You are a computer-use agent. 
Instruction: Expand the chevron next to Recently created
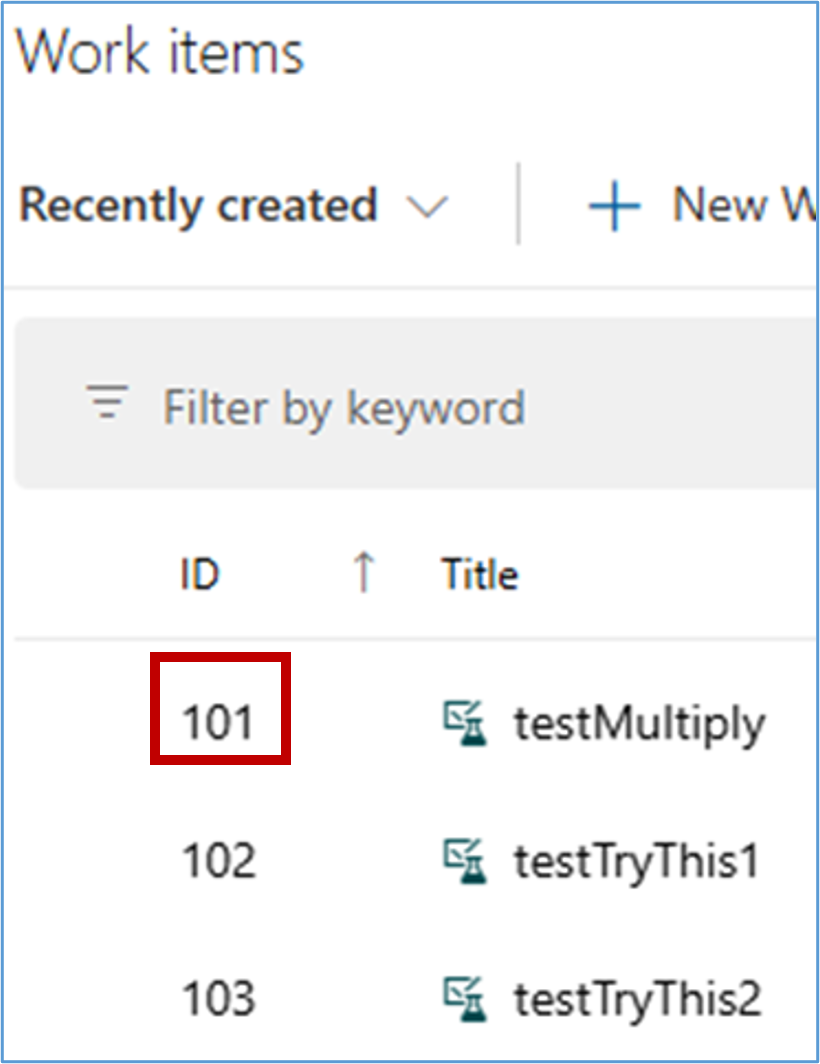tap(428, 207)
